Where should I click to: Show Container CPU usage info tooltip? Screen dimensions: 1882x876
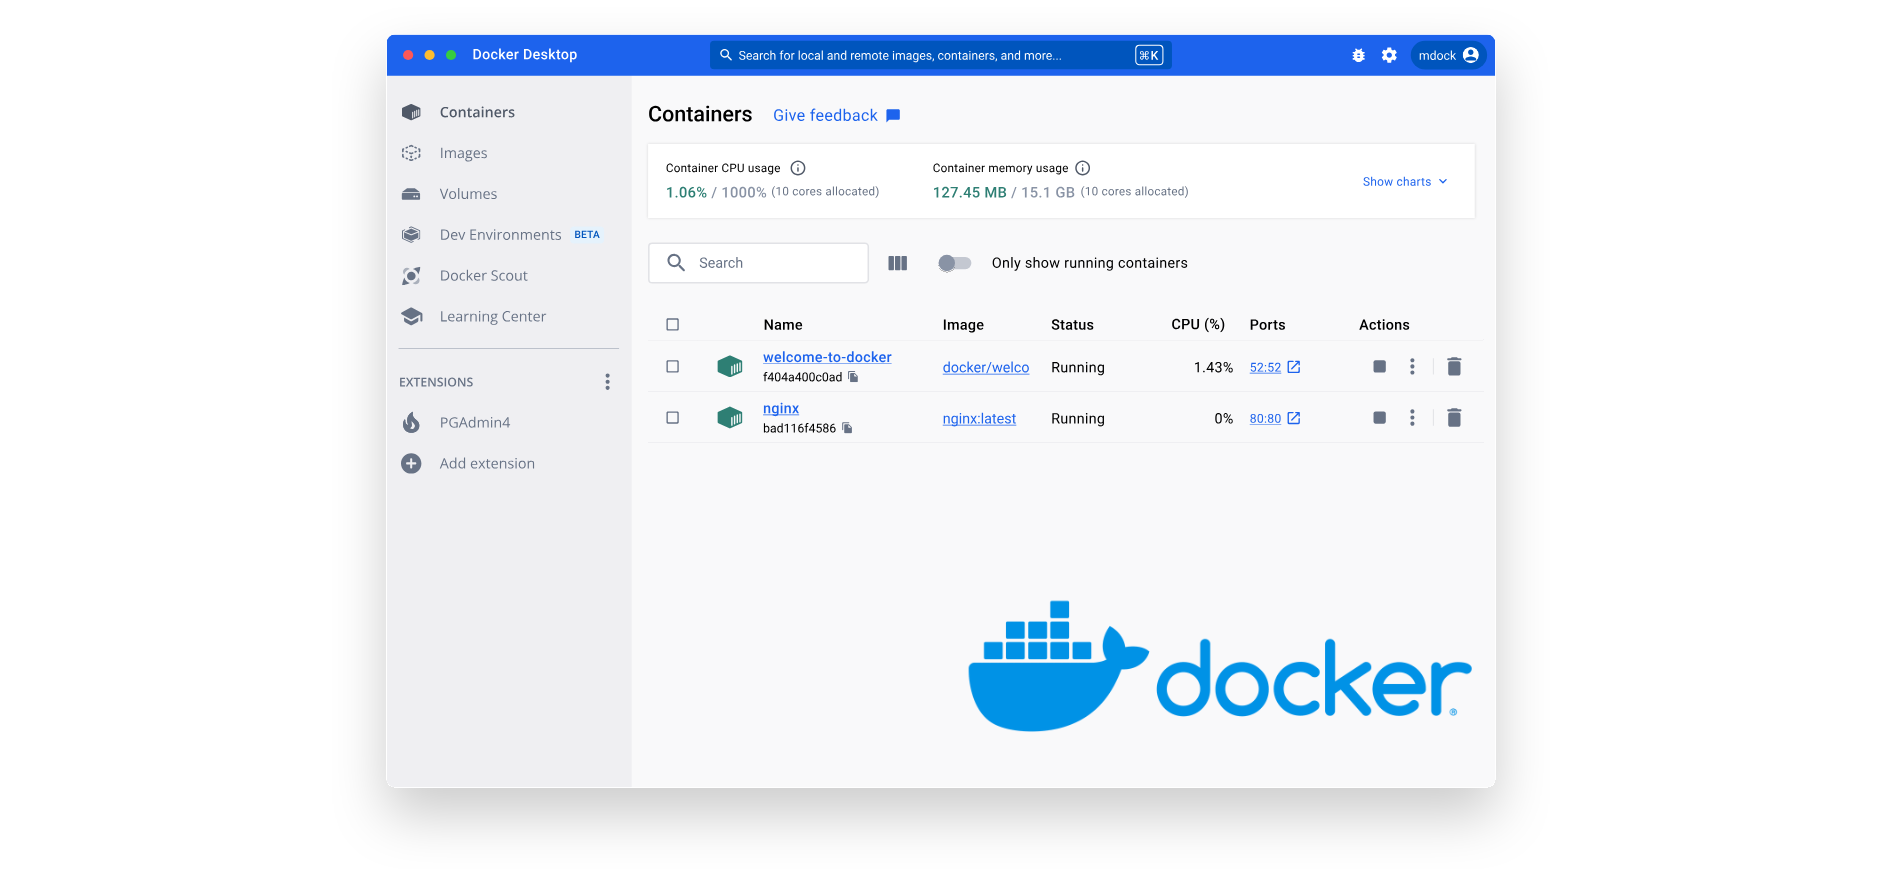[798, 168]
